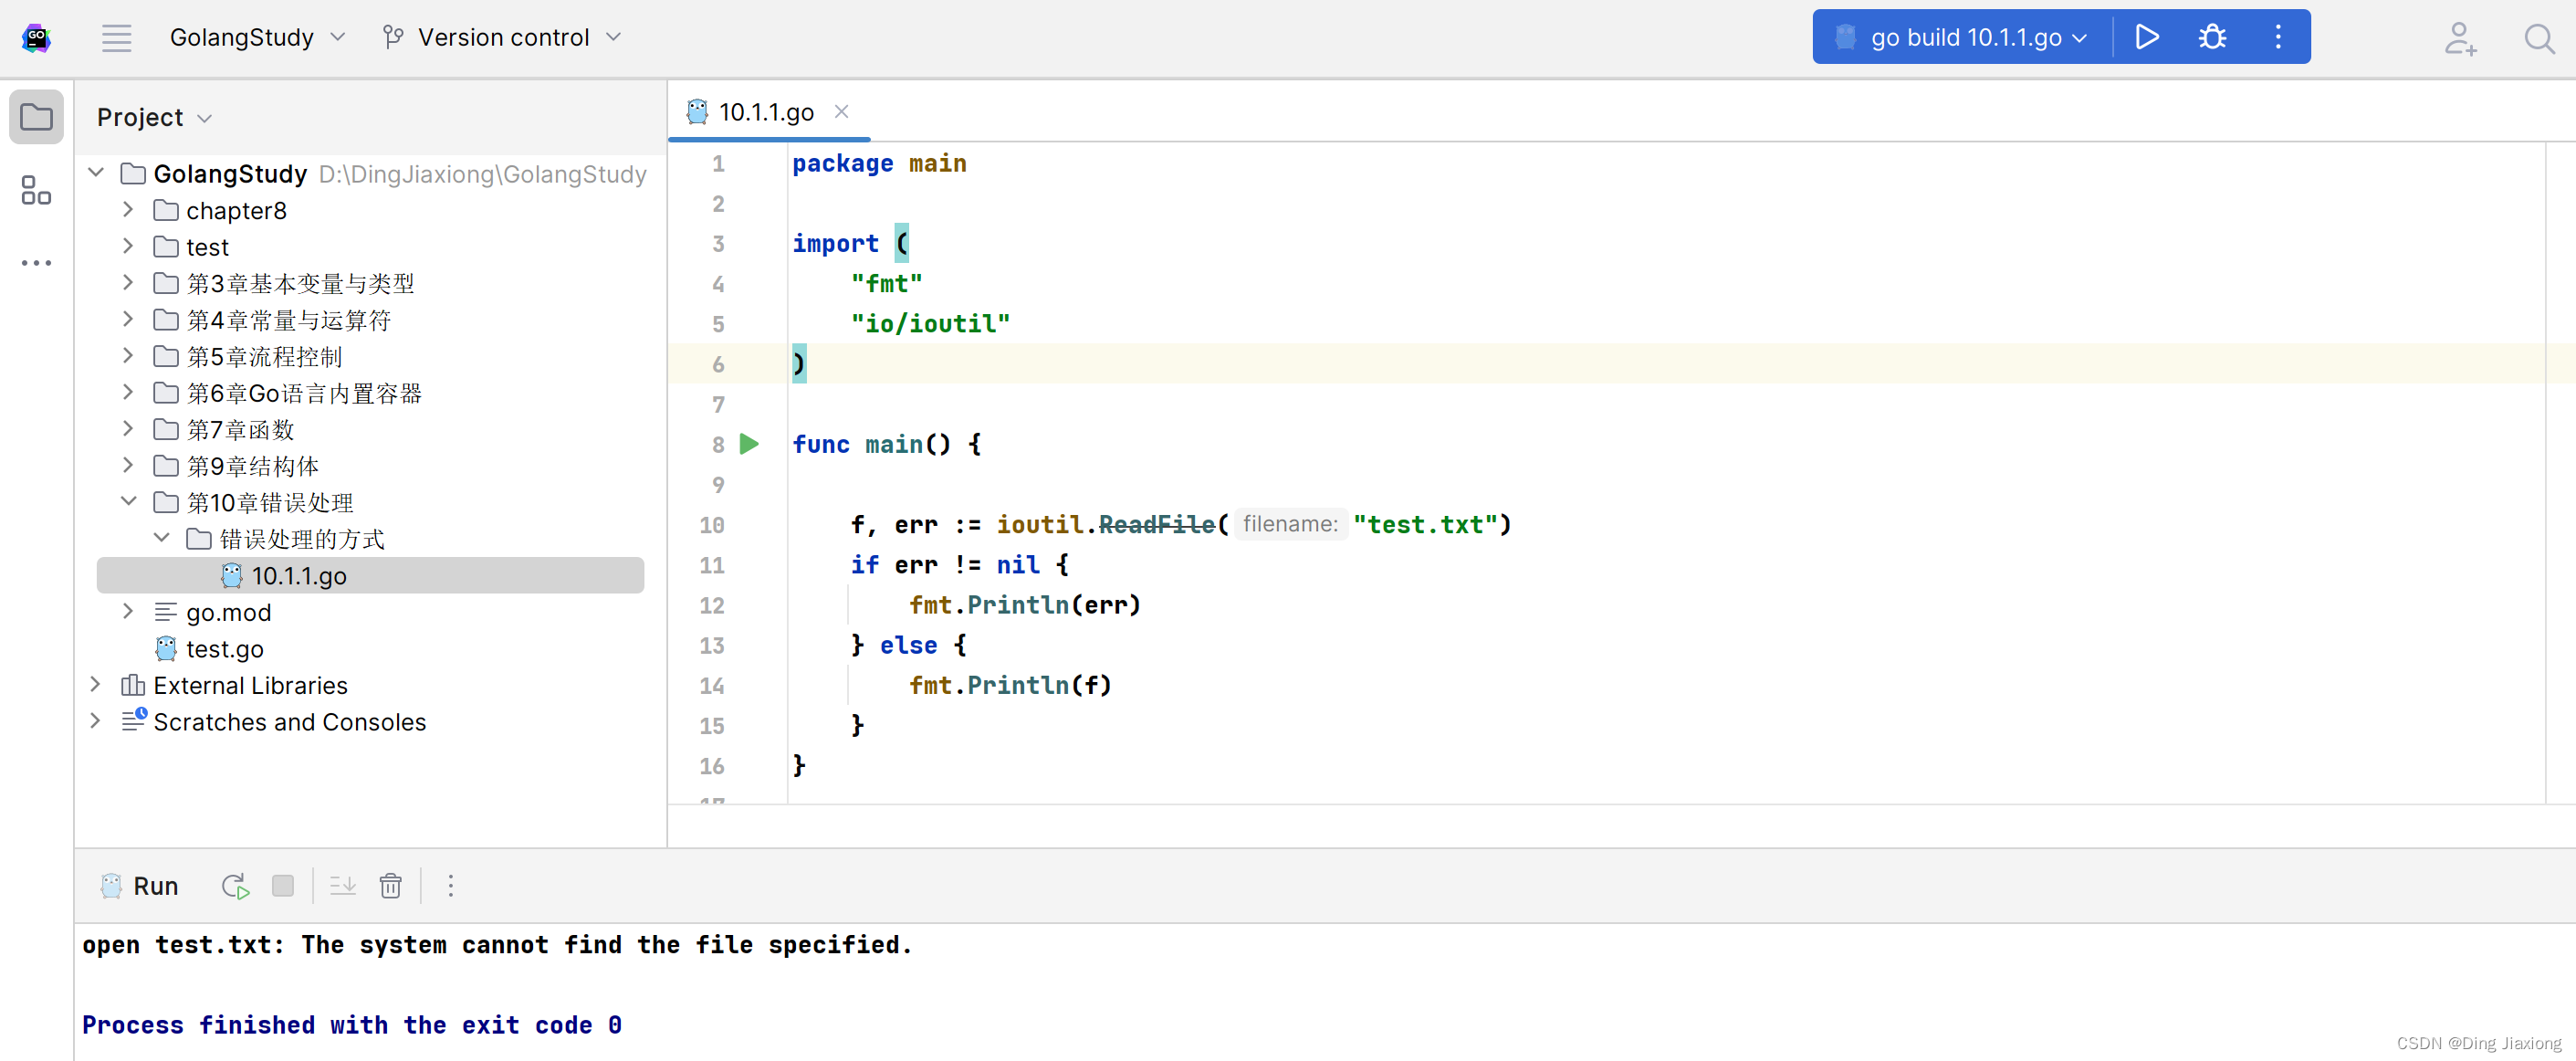The image size is (2576, 1061).
Task: Open the test.go file in the project tree
Action: coord(224,649)
